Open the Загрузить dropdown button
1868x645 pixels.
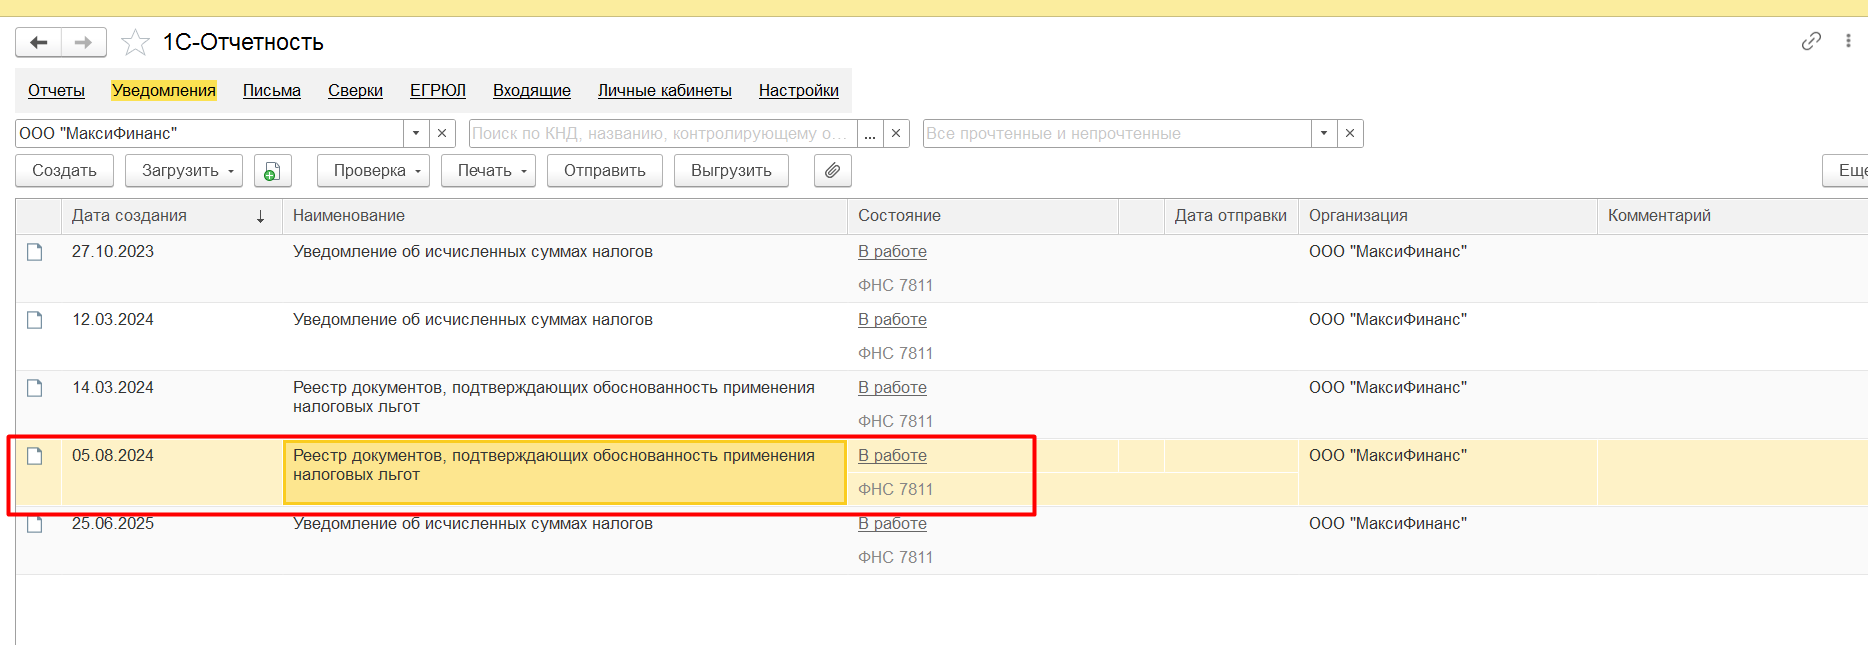point(184,171)
